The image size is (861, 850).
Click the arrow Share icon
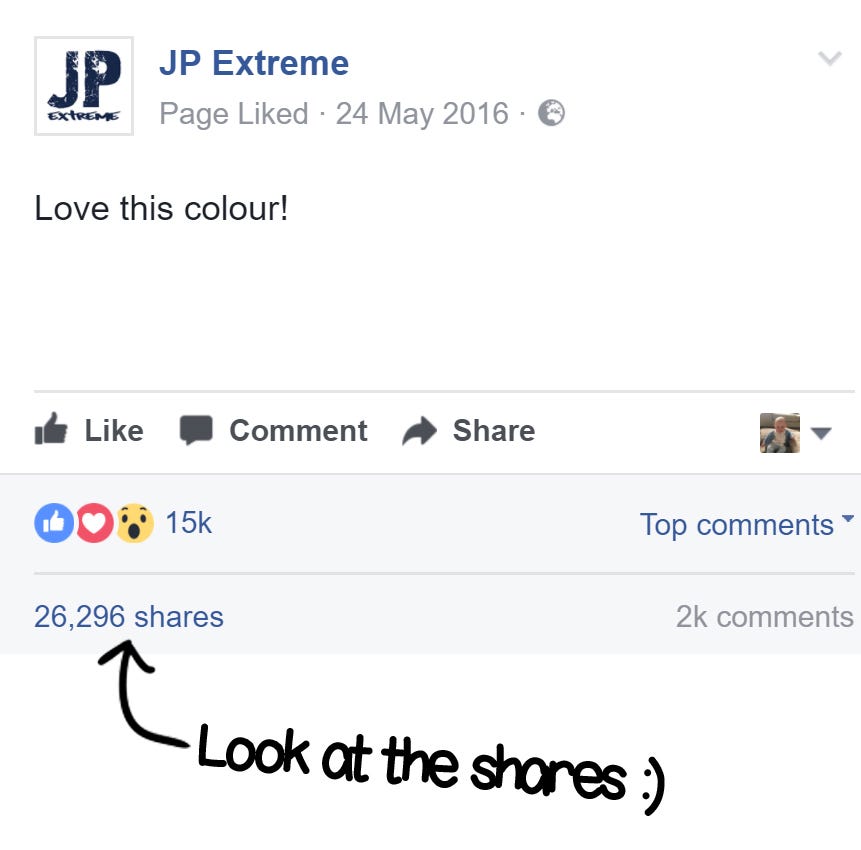tap(420, 430)
